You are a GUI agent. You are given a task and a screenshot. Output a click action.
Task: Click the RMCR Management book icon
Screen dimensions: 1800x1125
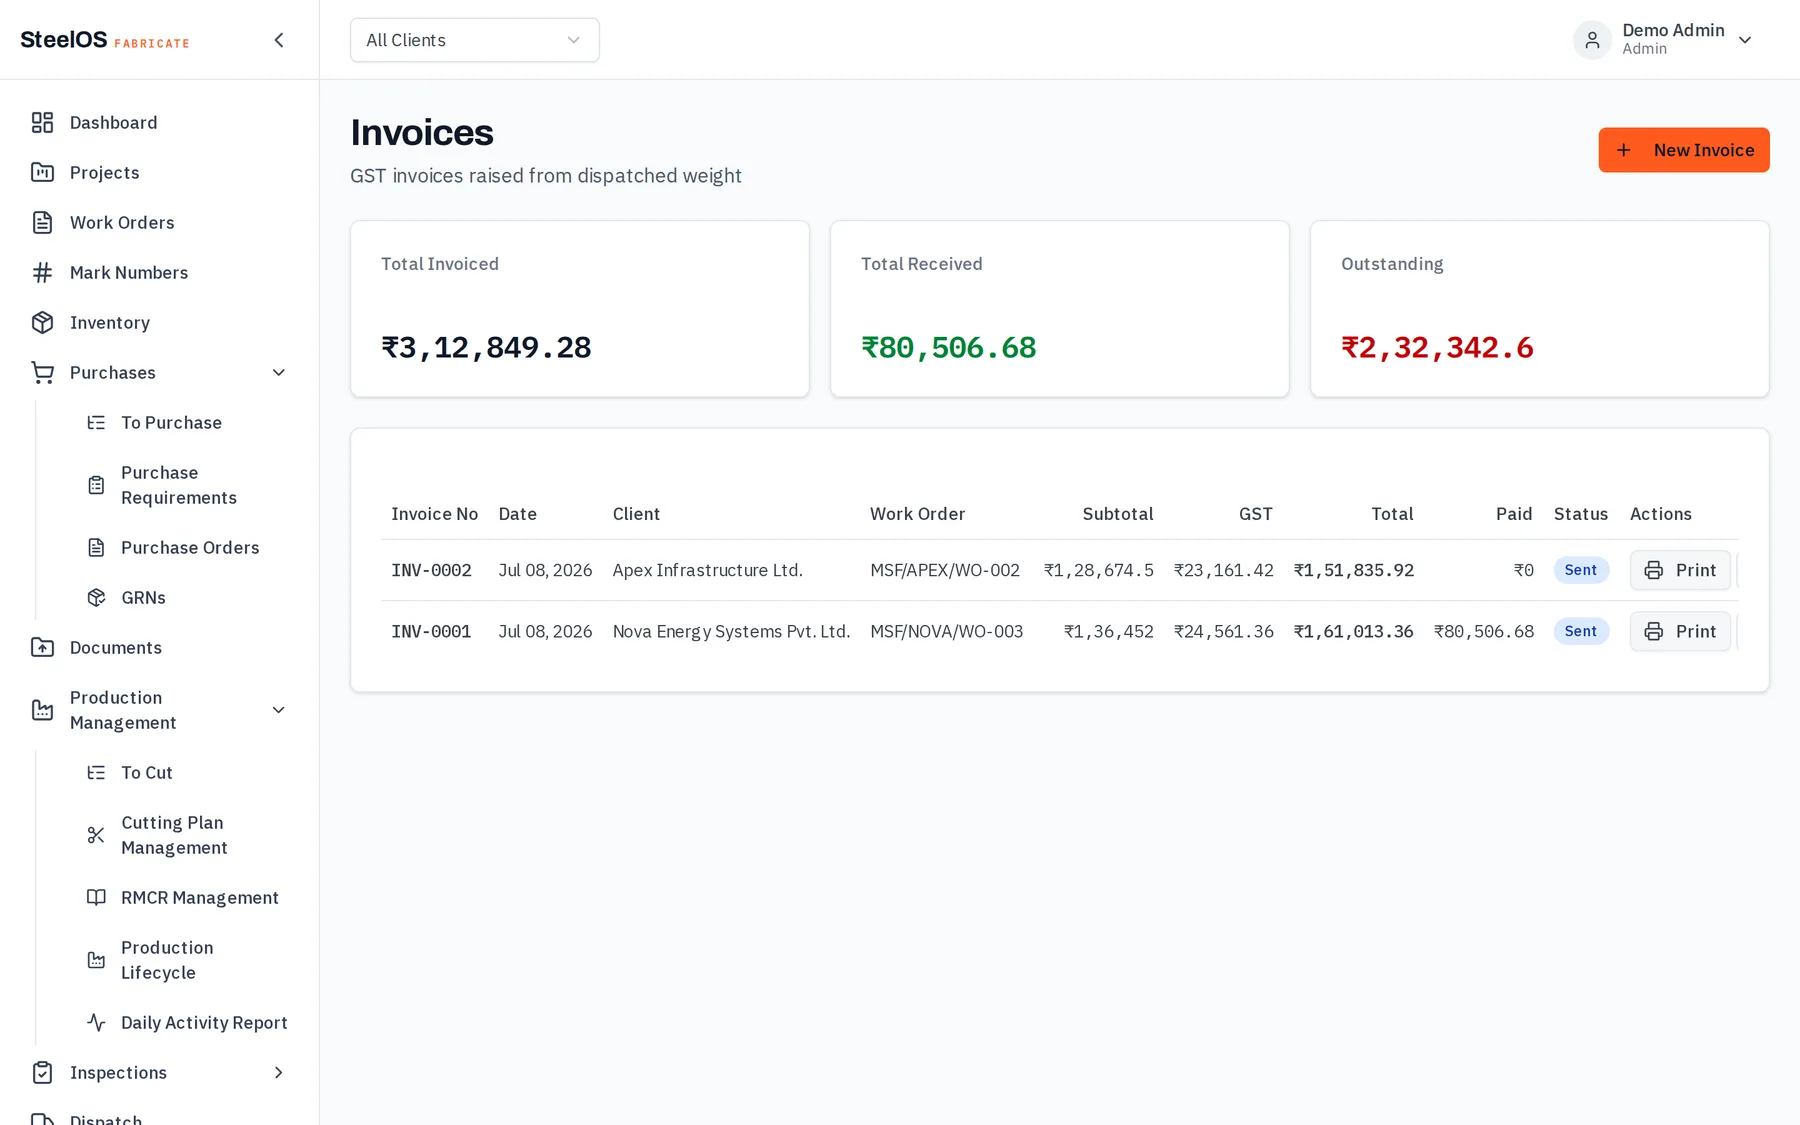[96, 898]
